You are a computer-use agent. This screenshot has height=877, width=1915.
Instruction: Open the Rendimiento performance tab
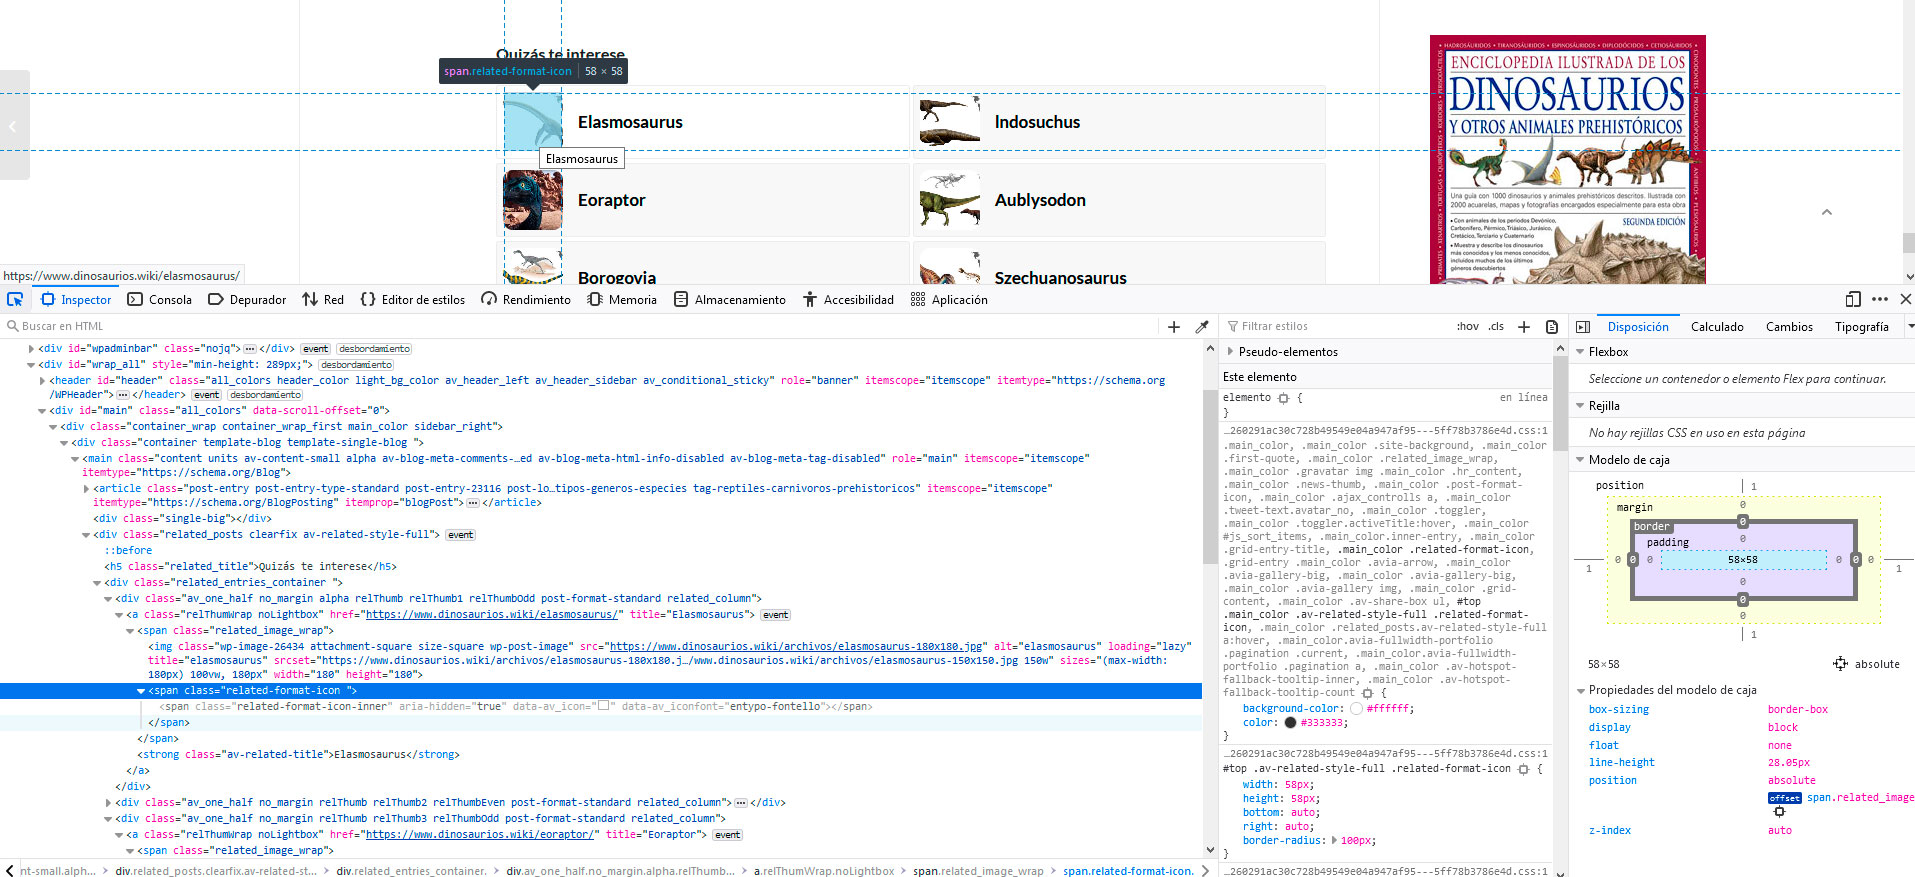[526, 299]
